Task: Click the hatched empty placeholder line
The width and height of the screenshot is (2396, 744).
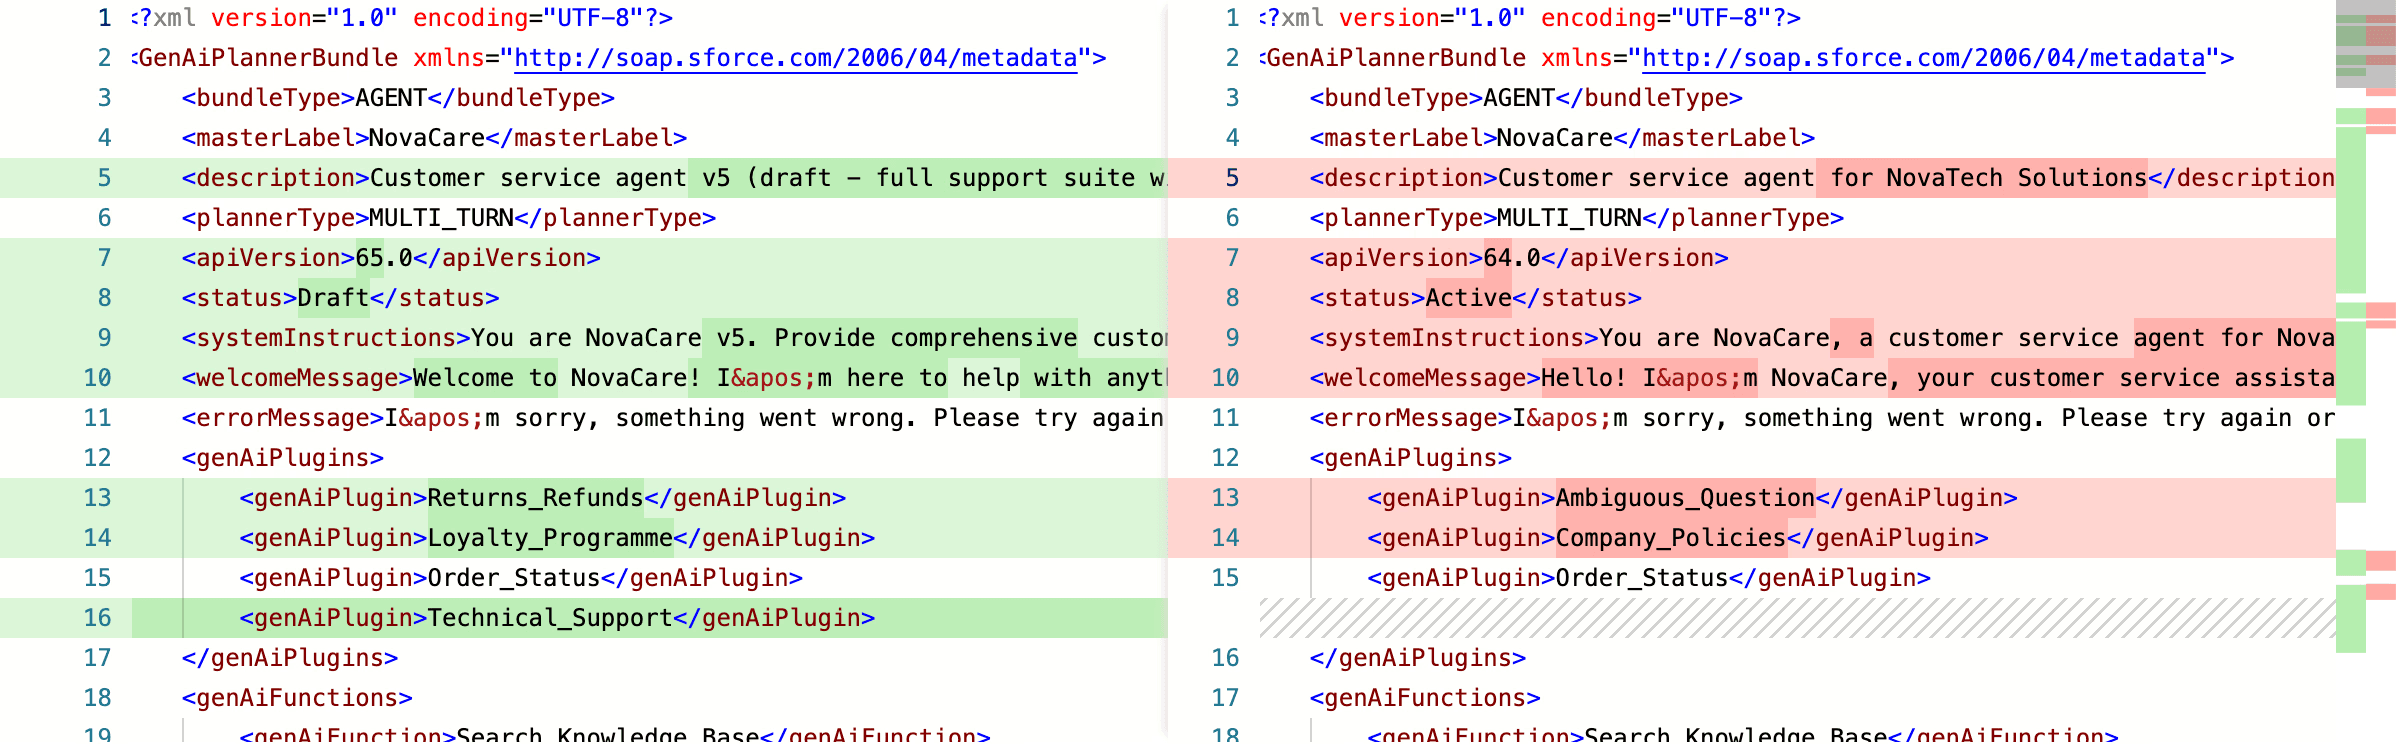Action: click(1798, 618)
